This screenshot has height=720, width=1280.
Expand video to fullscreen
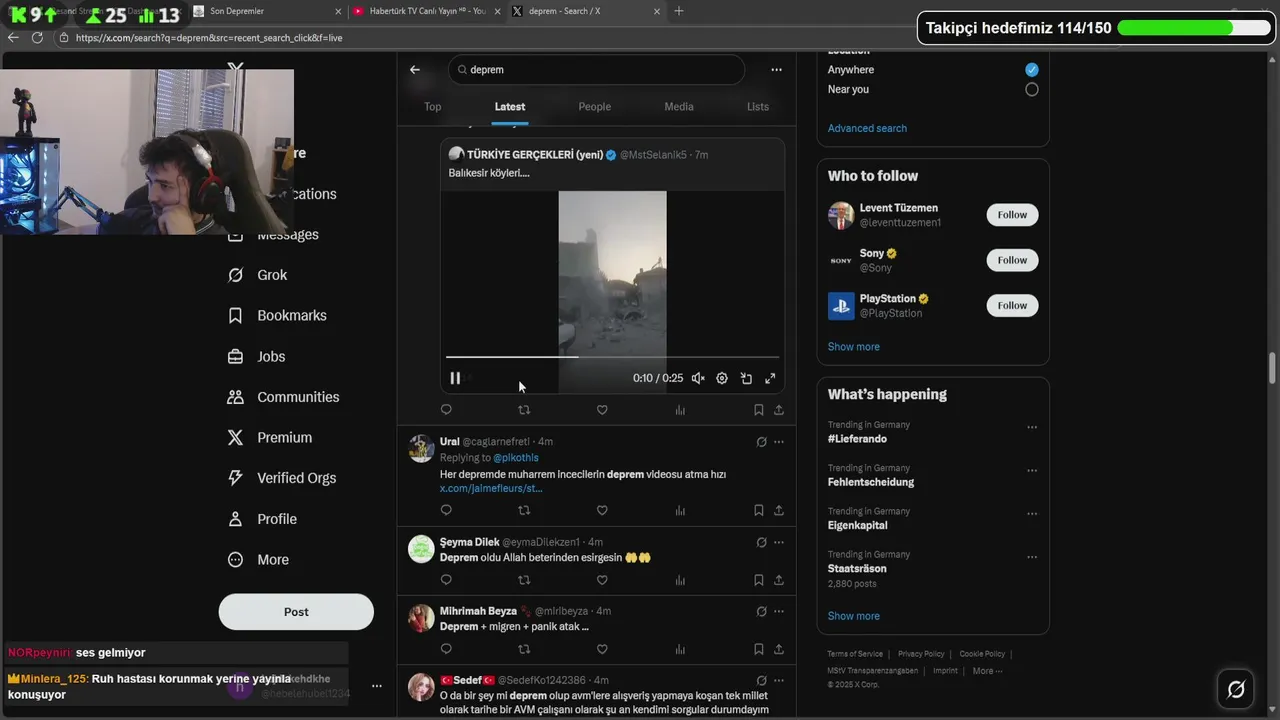[x=770, y=378]
